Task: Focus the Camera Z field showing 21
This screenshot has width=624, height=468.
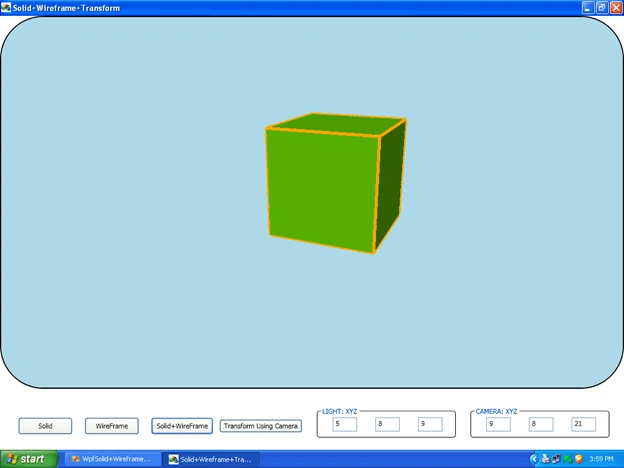Action: (583, 424)
